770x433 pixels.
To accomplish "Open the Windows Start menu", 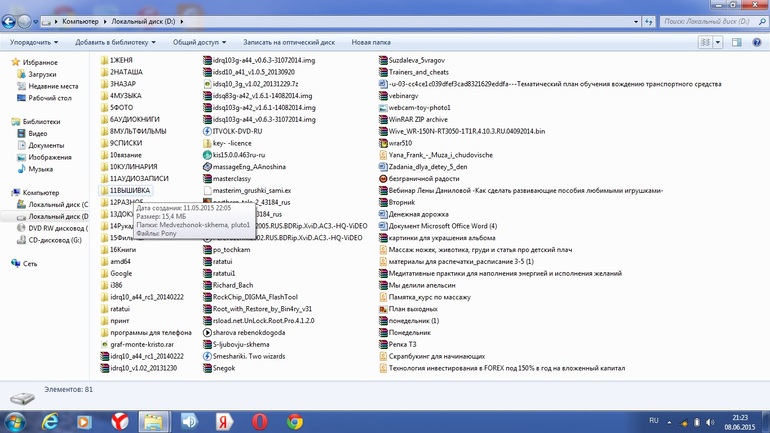I will (14, 422).
